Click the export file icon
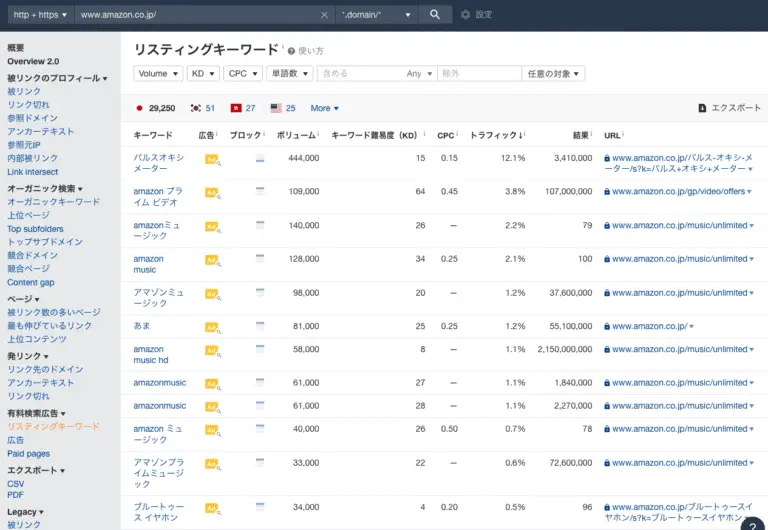768x530 pixels. pos(702,108)
